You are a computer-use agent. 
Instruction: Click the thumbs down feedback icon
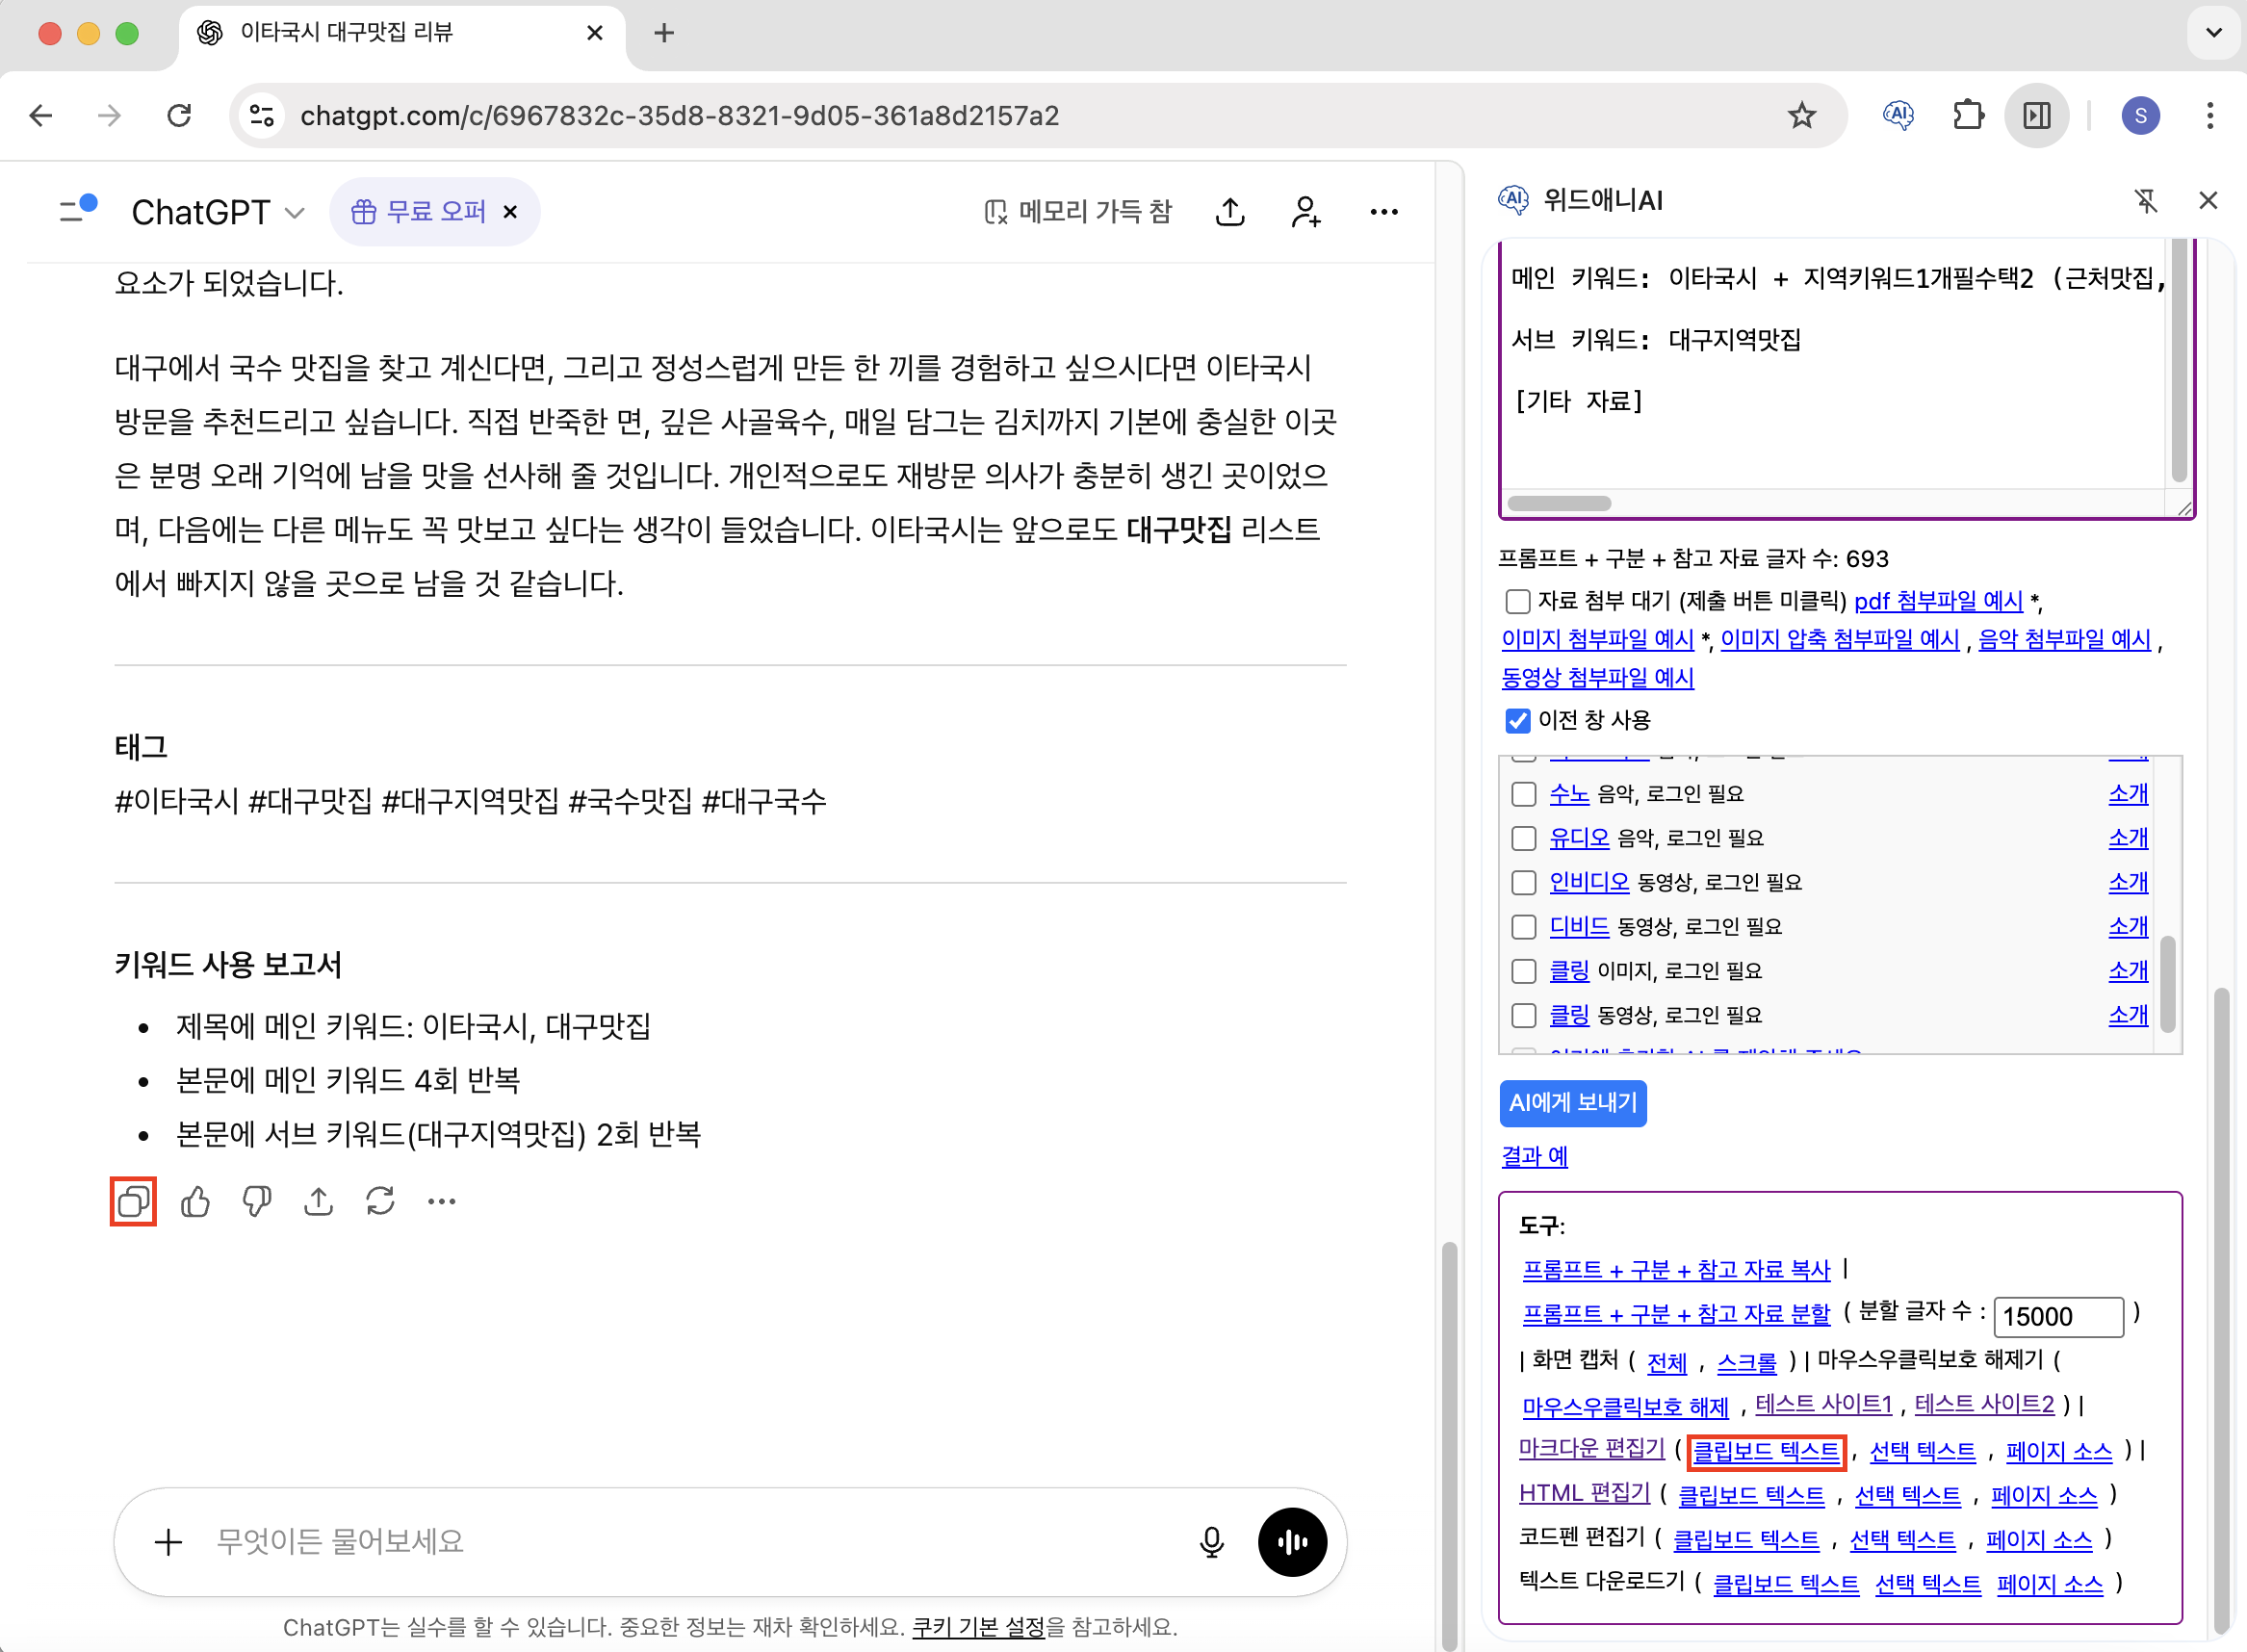(x=257, y=1201)
